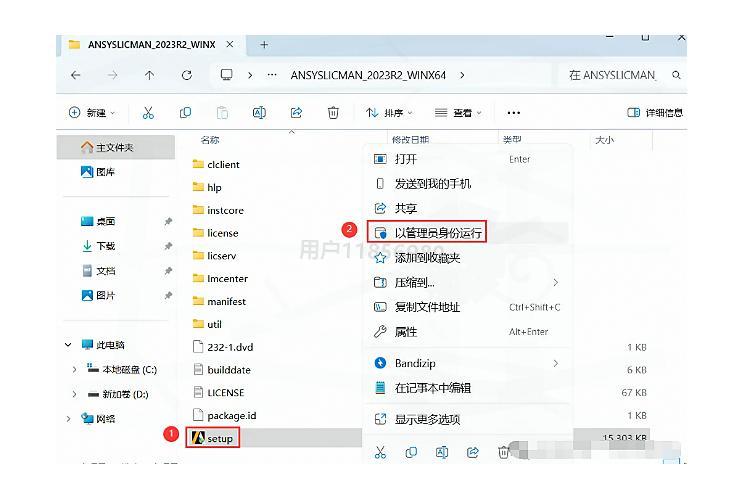Click the Delete trash icon in the toolbar

point(333,112)
